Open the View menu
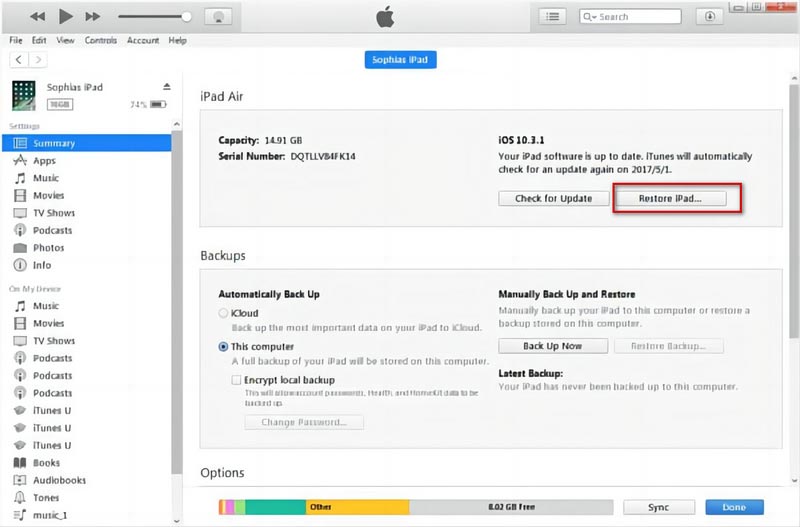 (x=65, y=40)
